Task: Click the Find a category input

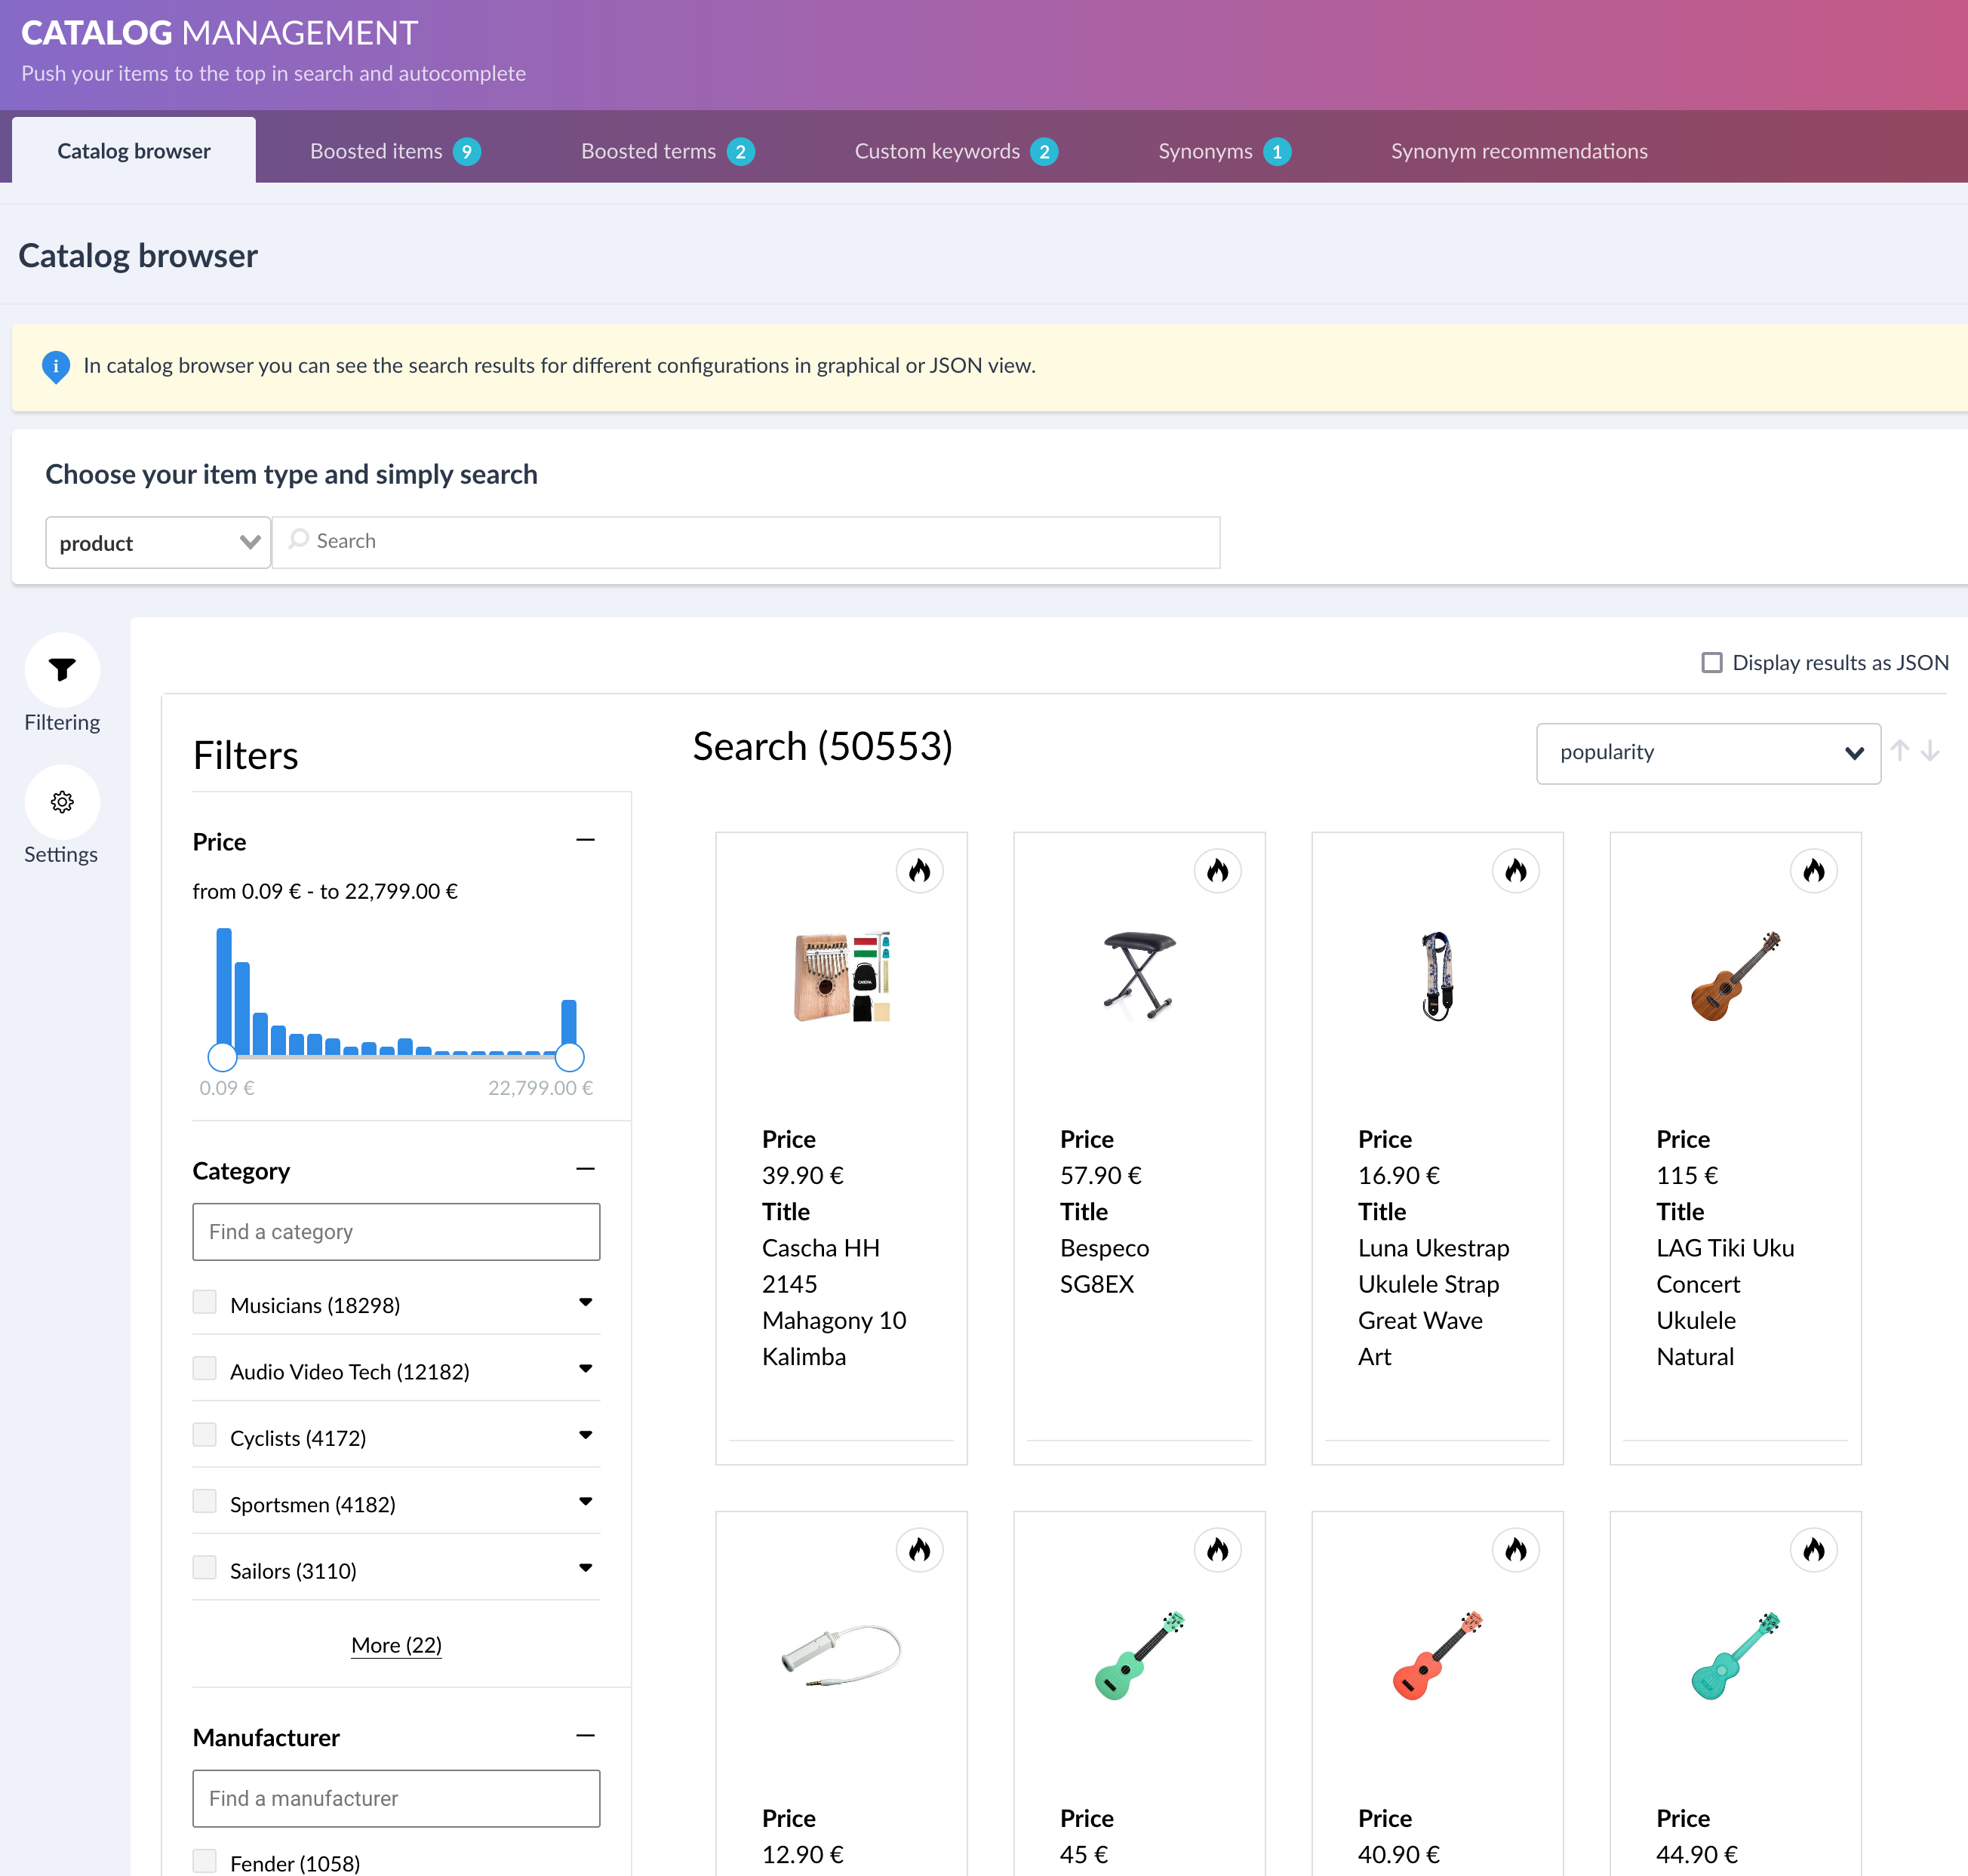Action: pyautogui.click(x=396, y=1231)
